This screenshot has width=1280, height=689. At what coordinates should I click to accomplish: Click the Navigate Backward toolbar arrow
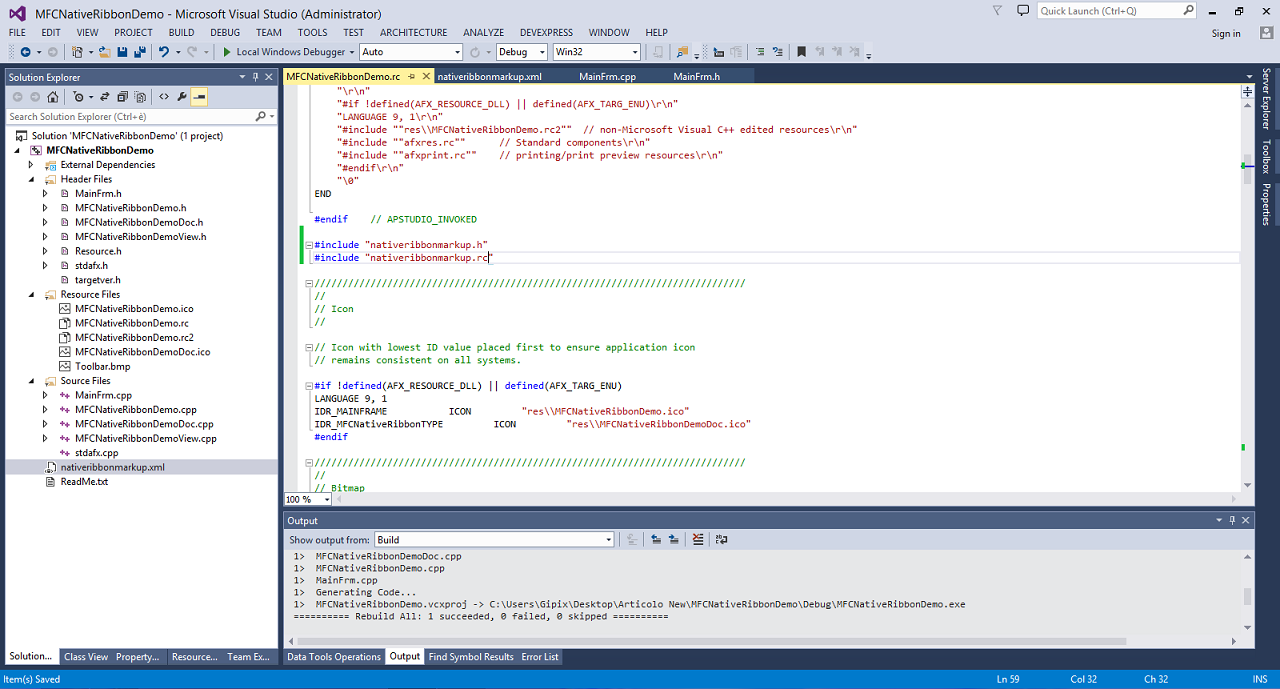(24, 52)
